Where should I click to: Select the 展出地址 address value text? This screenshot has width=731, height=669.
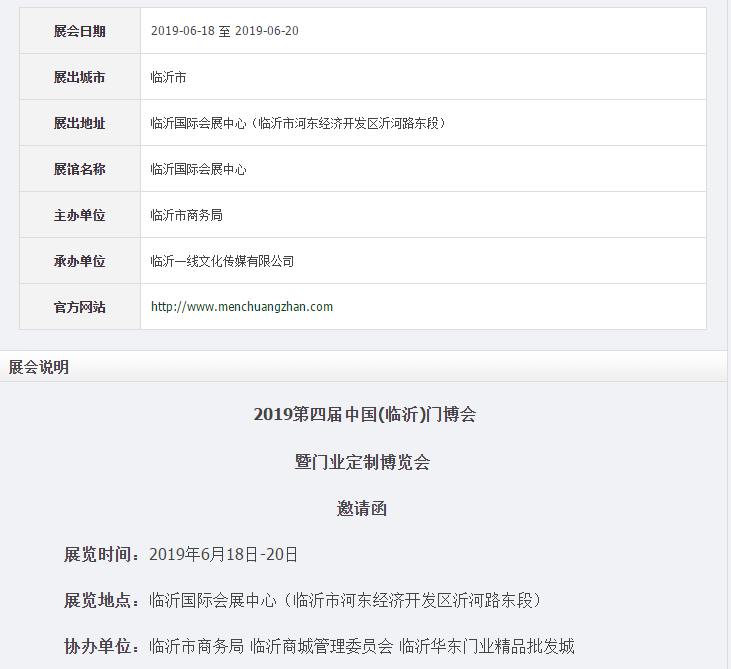[x=299, y=123]
